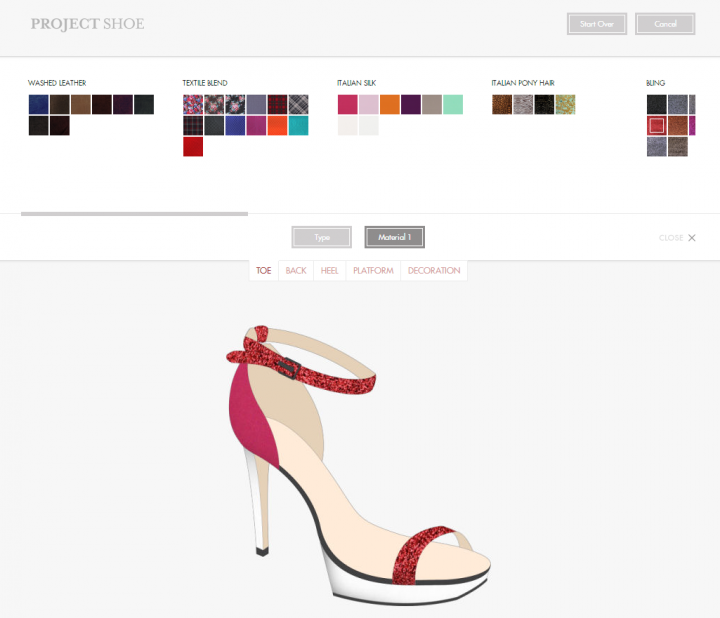The height and width of the screenshot is (618, 720).
Task: Switch to the TOE tab
Action: 264,270
